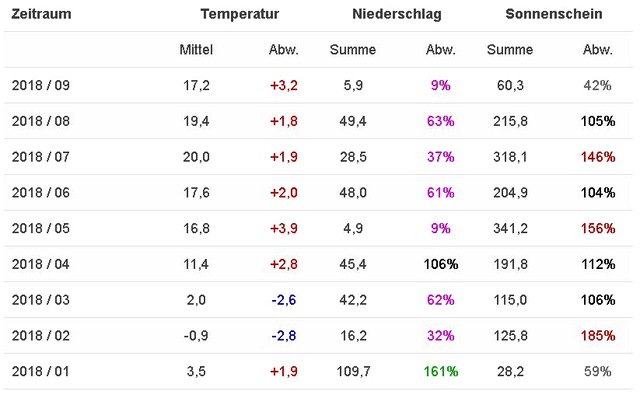Open the 2018 / 09 row
The height and width of the screenshot is (398, 640).
click(x=318, y=85)
